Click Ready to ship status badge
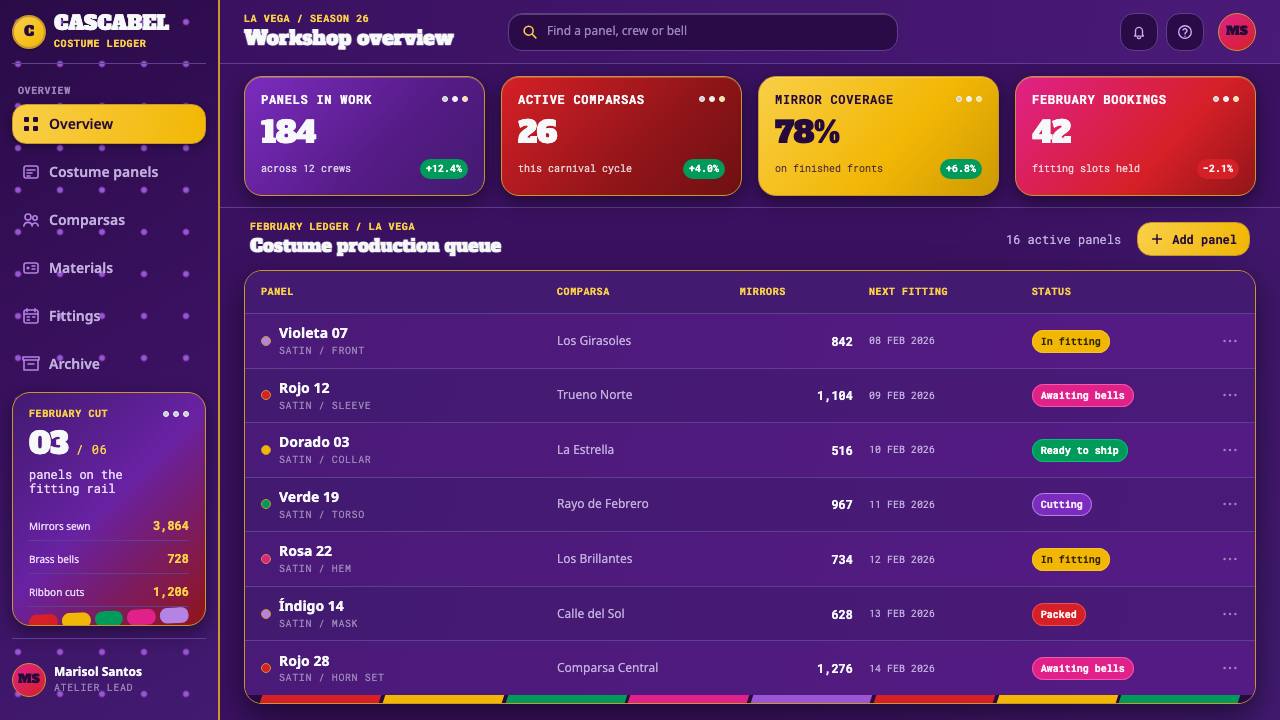The image size is (1280, 720). (x=1079, y=450)
